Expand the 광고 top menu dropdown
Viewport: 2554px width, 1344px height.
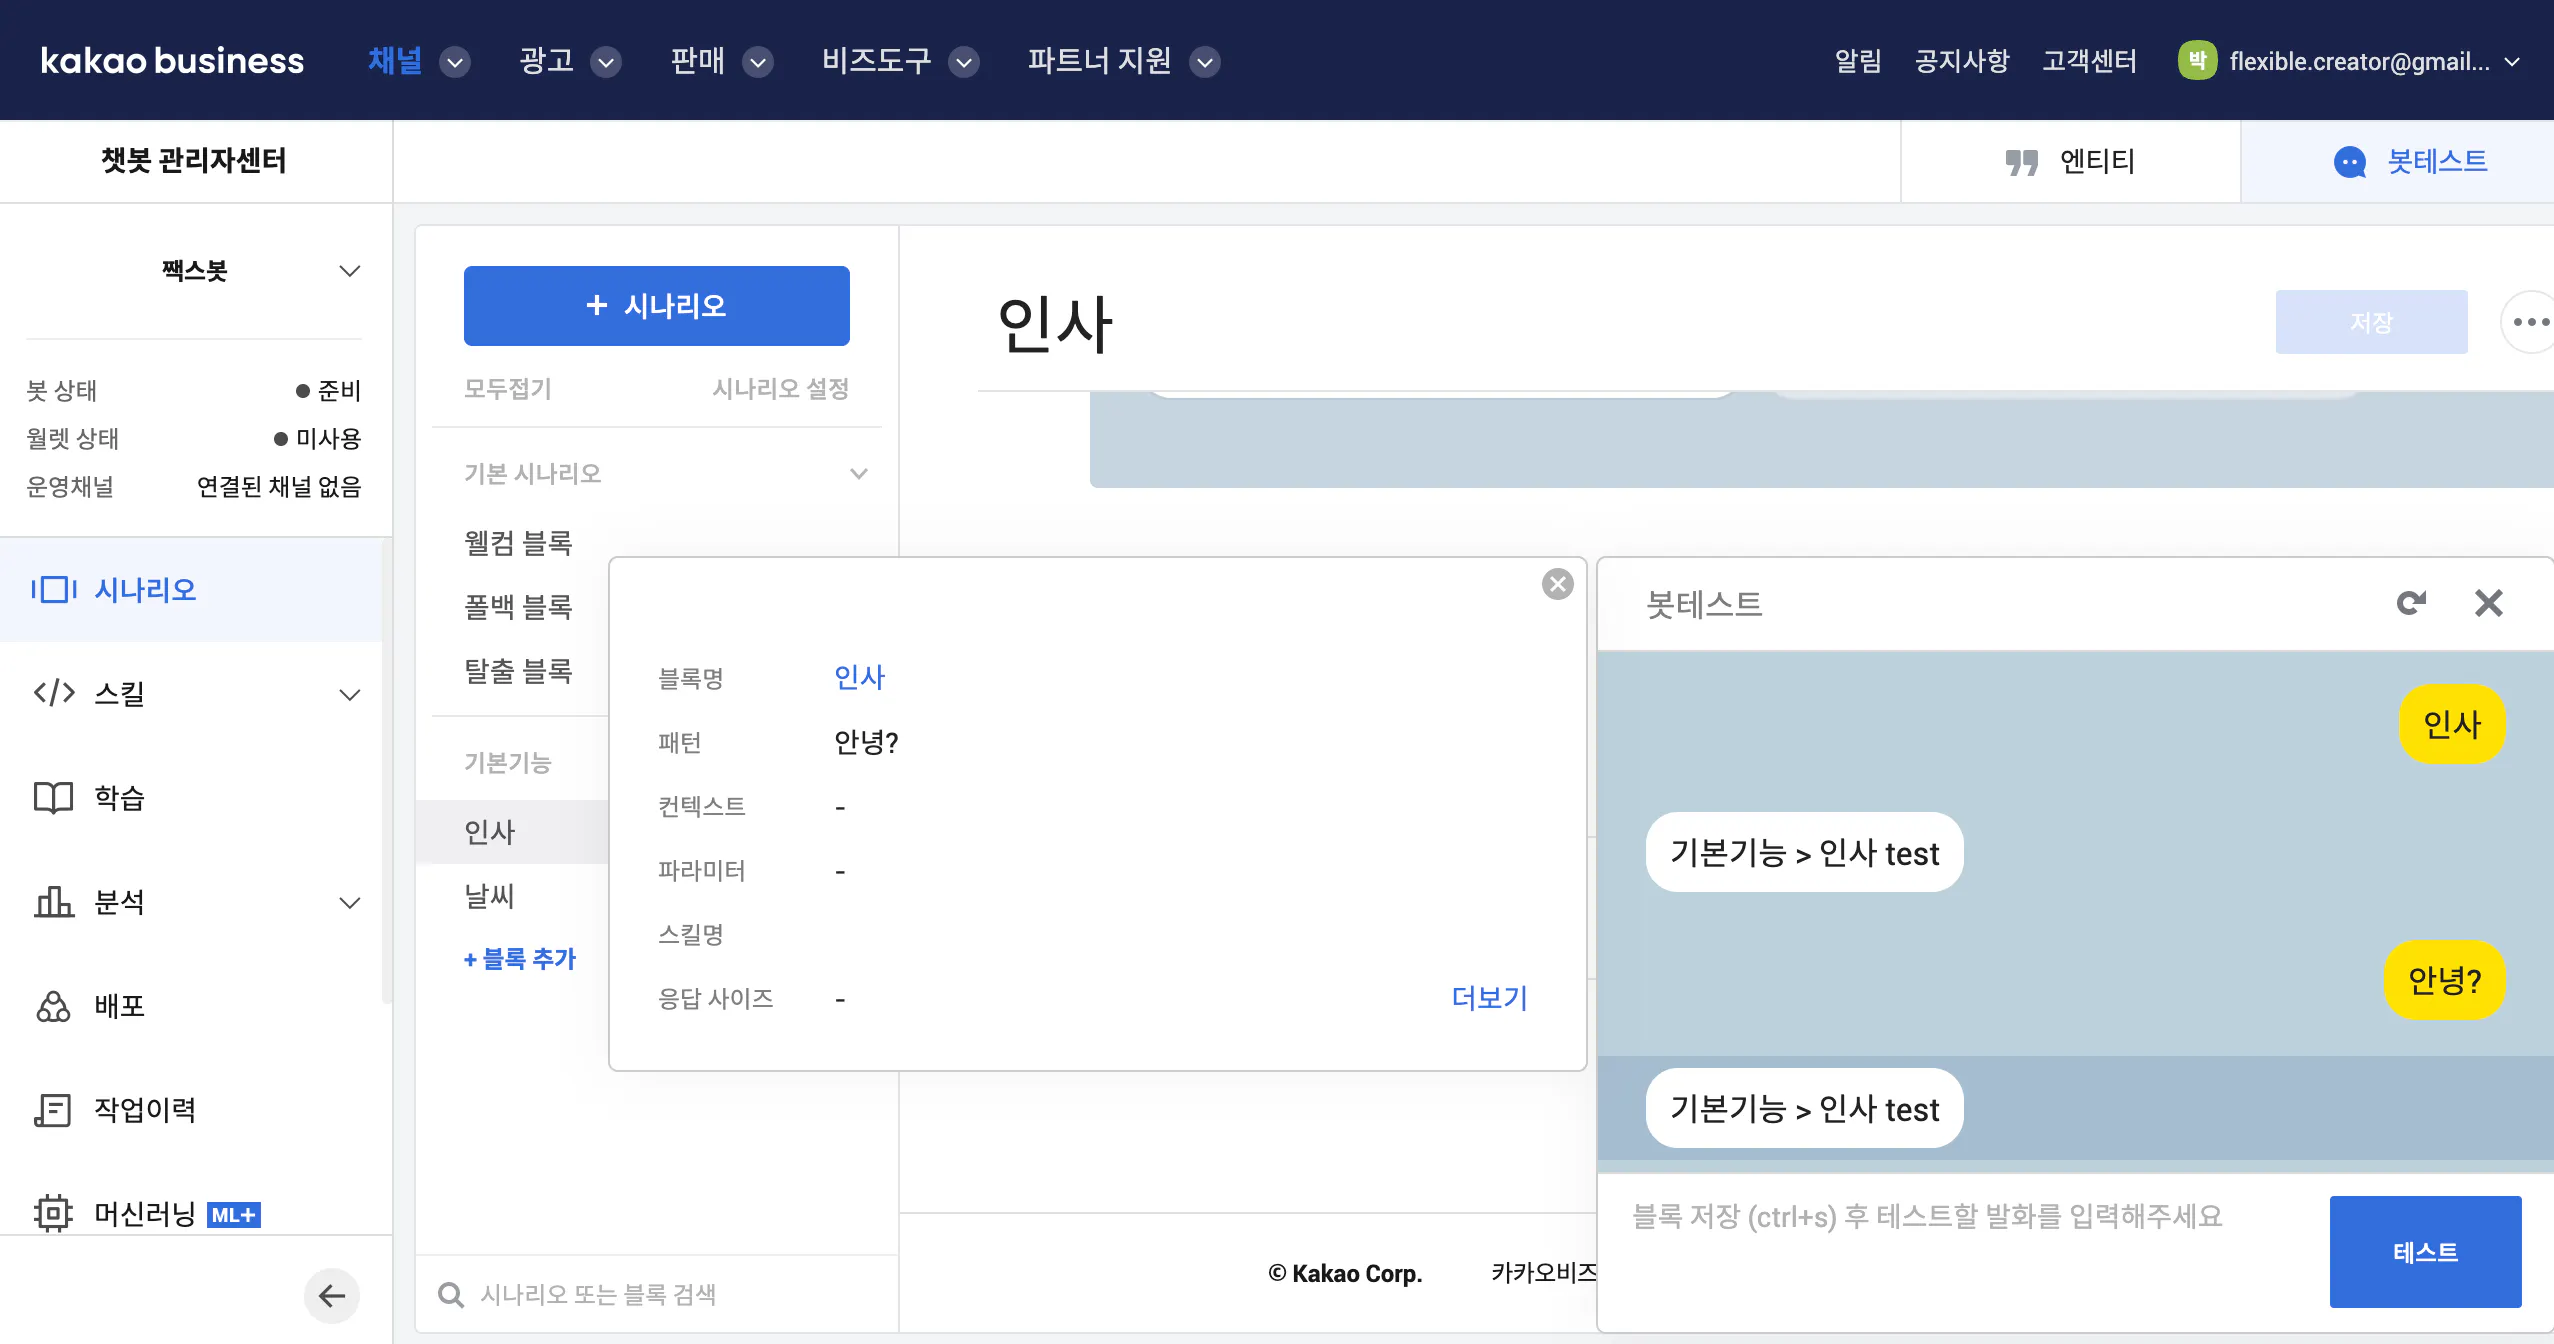pyautogui.click(x=606, y=62)
